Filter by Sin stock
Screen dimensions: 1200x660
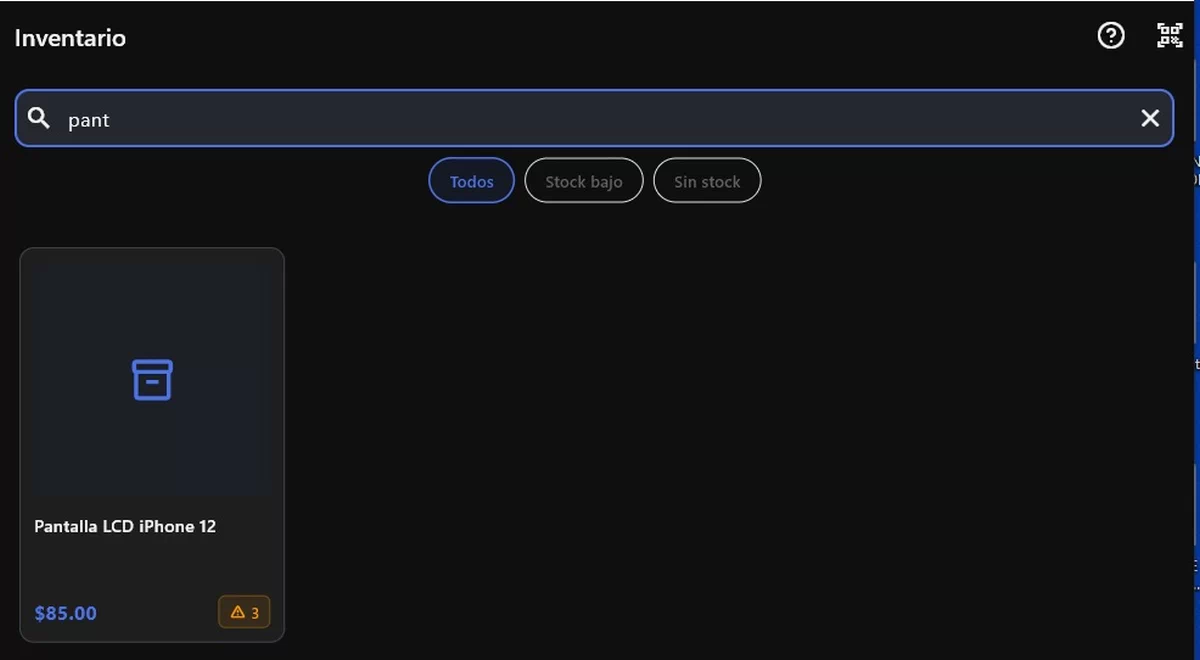click(x=707, y=181)
